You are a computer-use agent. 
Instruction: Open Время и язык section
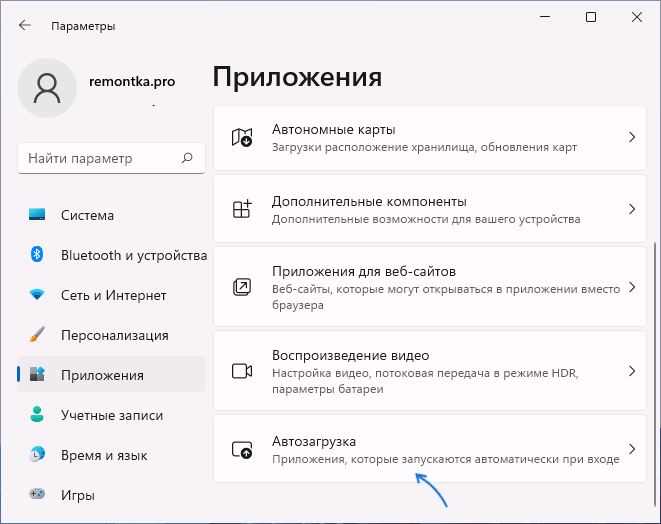[111, 455]
